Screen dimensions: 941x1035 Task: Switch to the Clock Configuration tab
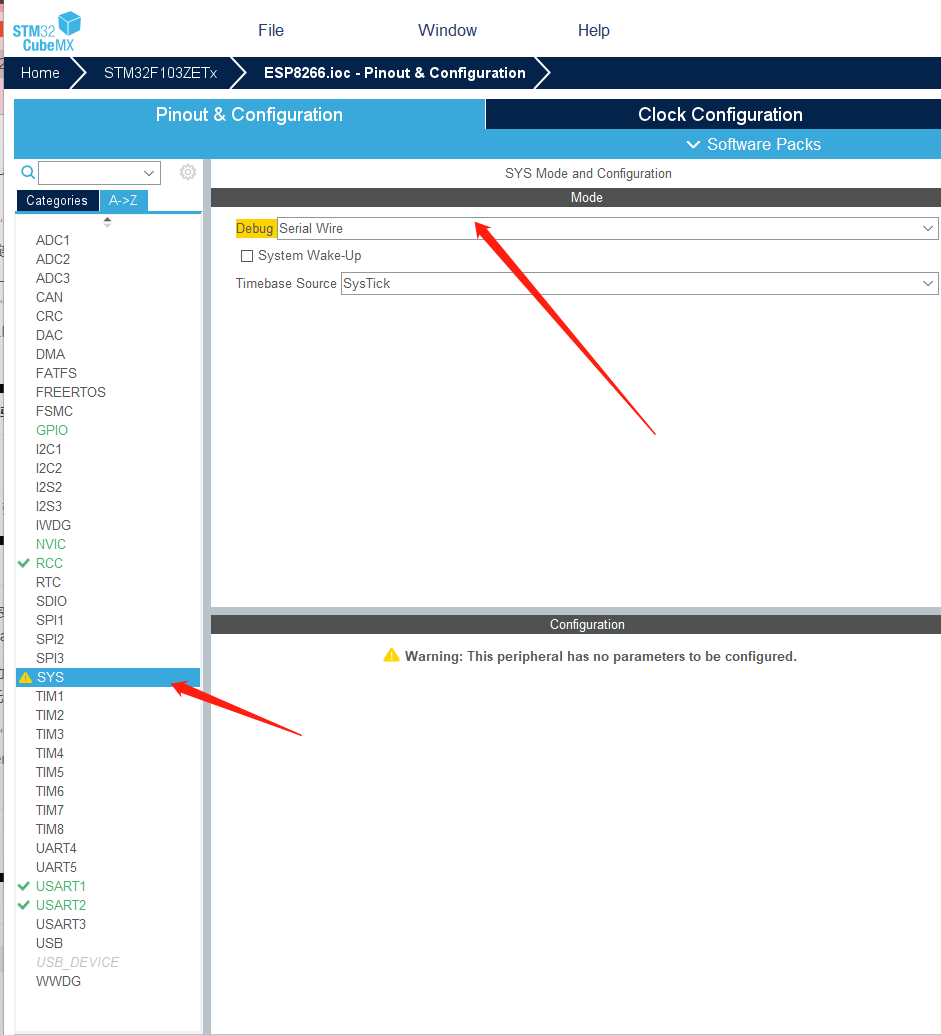click(713, 114)
